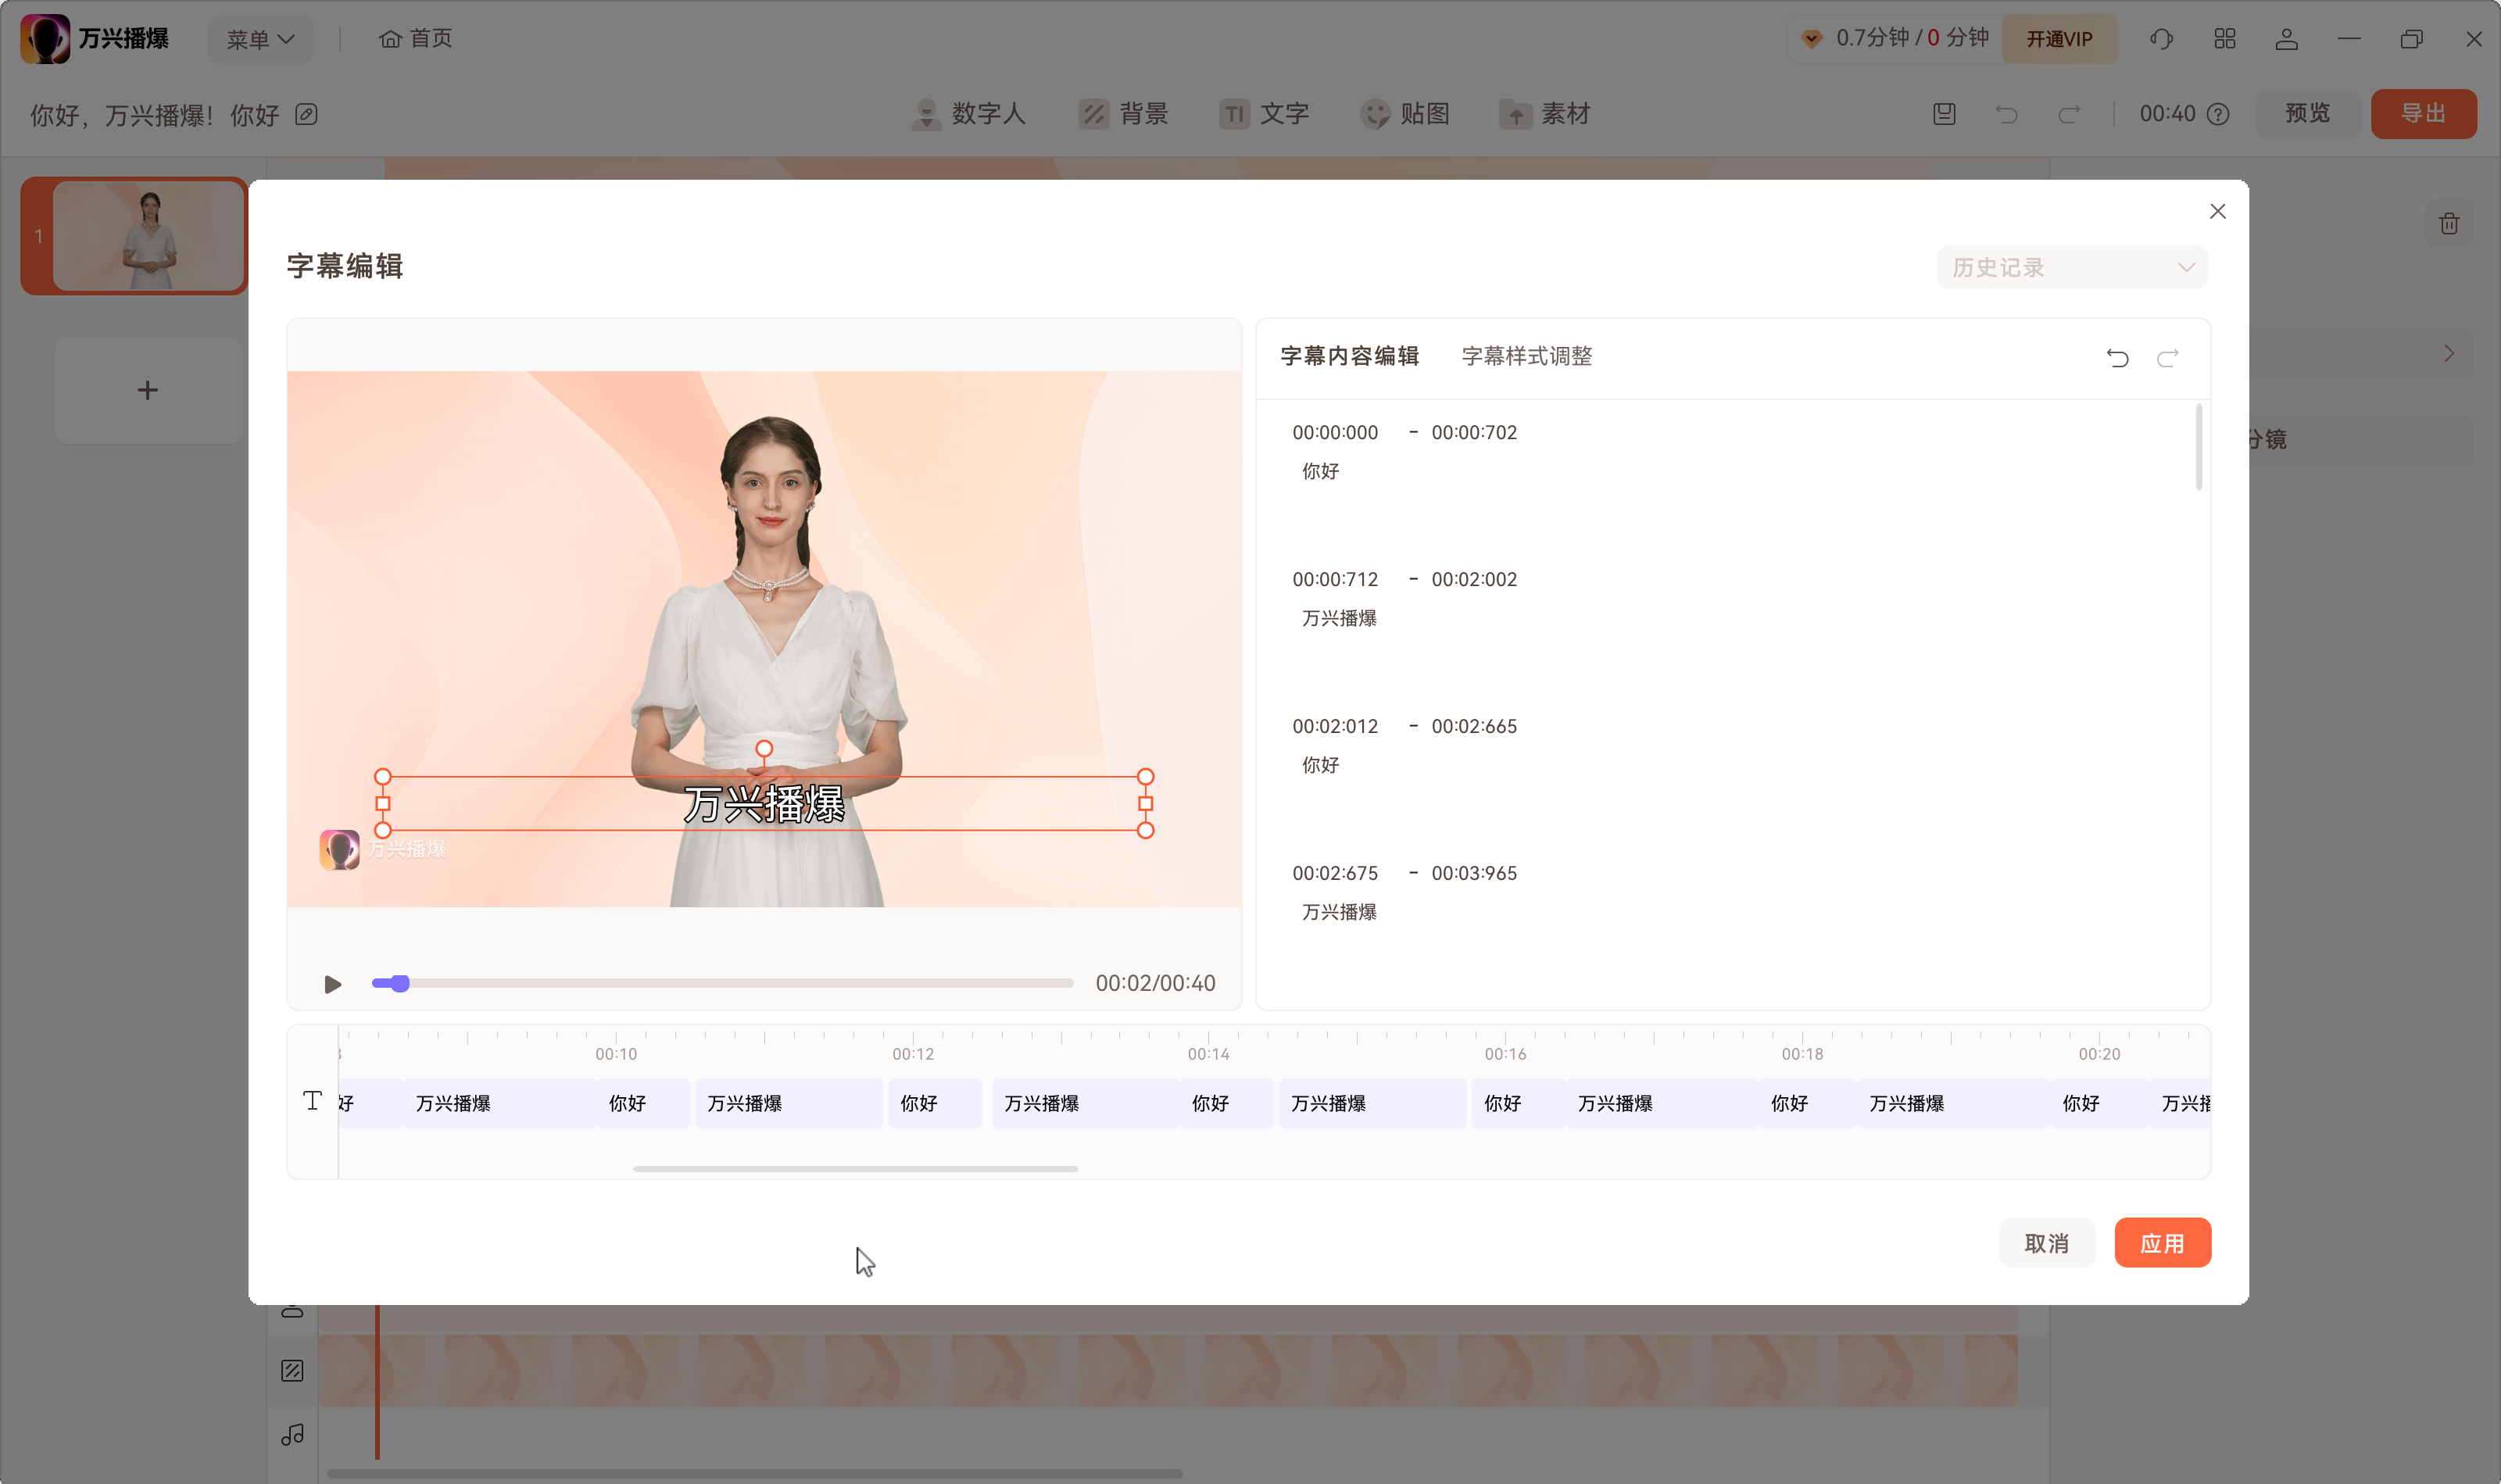Click the T subtitle track icon
The image size is (2501, 1484).
[x=312, y=1100]
